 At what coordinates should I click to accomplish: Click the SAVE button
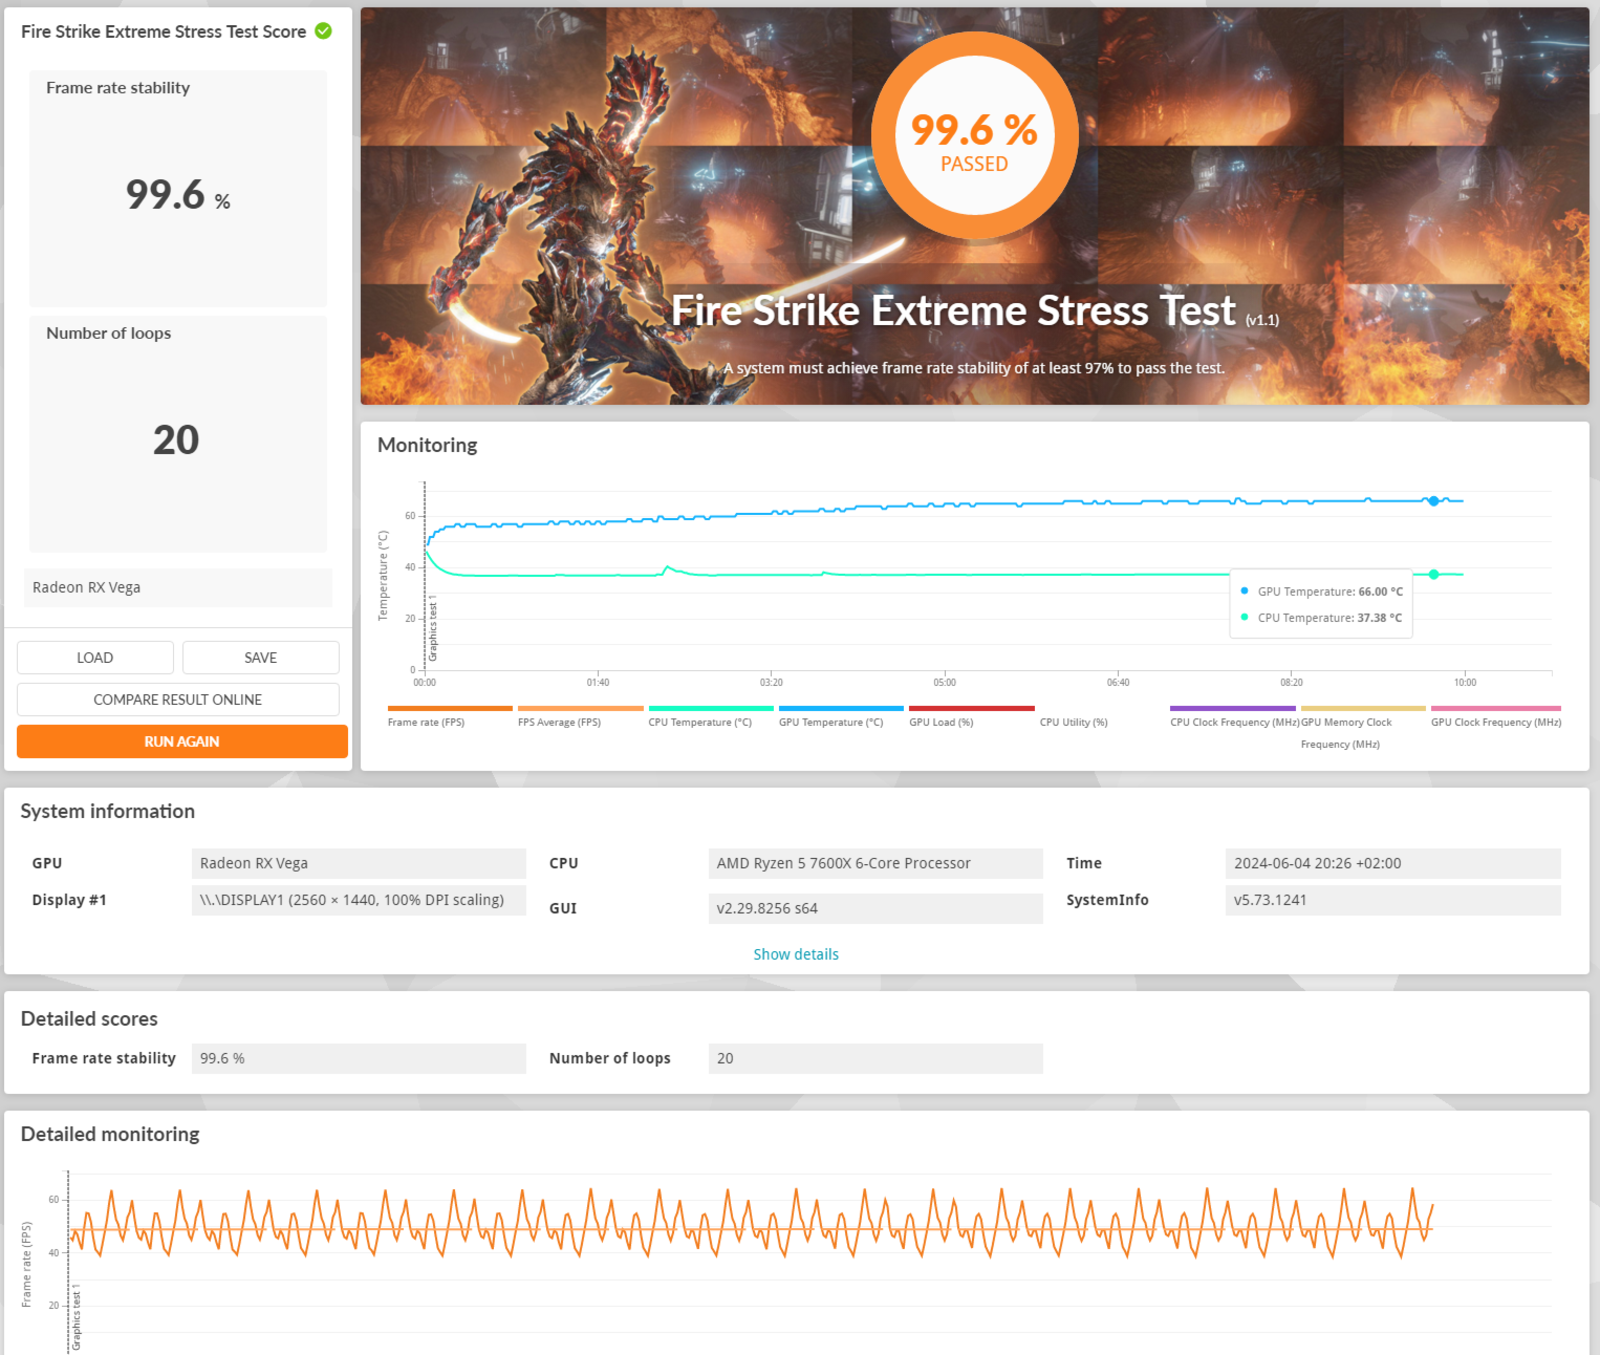(x=261, y=658)
